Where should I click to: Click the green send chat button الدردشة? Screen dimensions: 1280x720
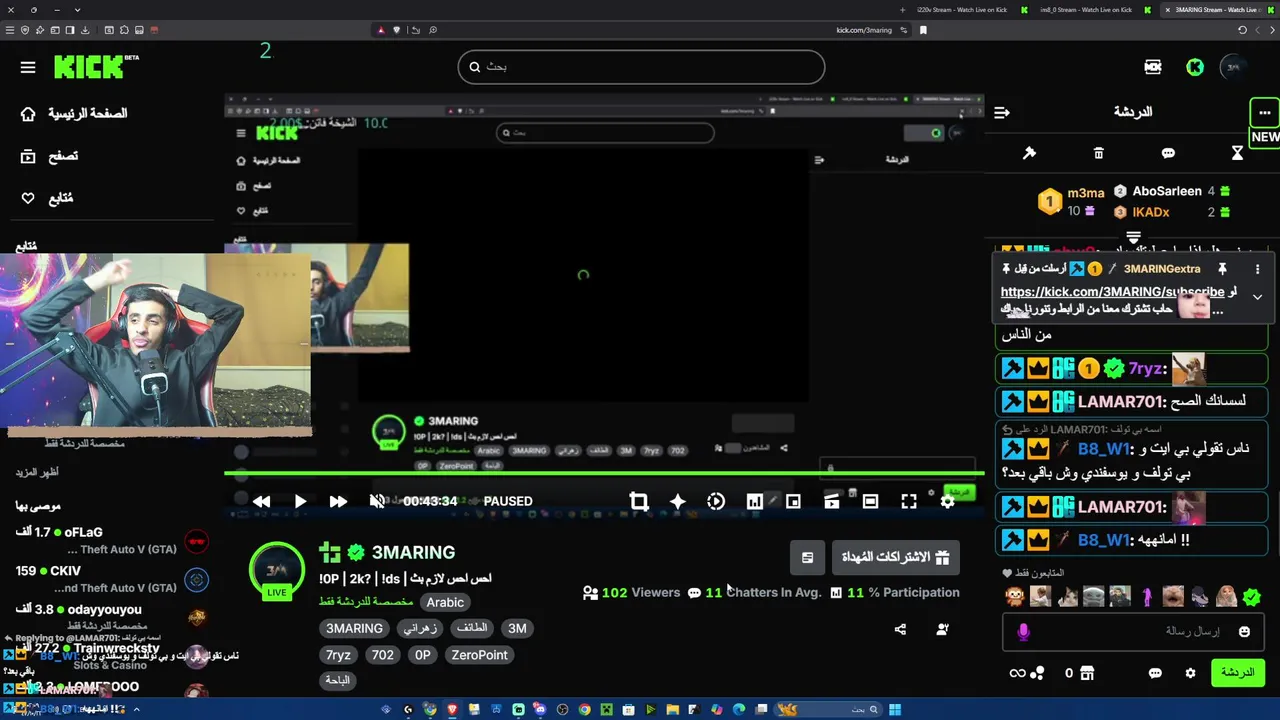pyautogui.click(x=1237, y=673)
